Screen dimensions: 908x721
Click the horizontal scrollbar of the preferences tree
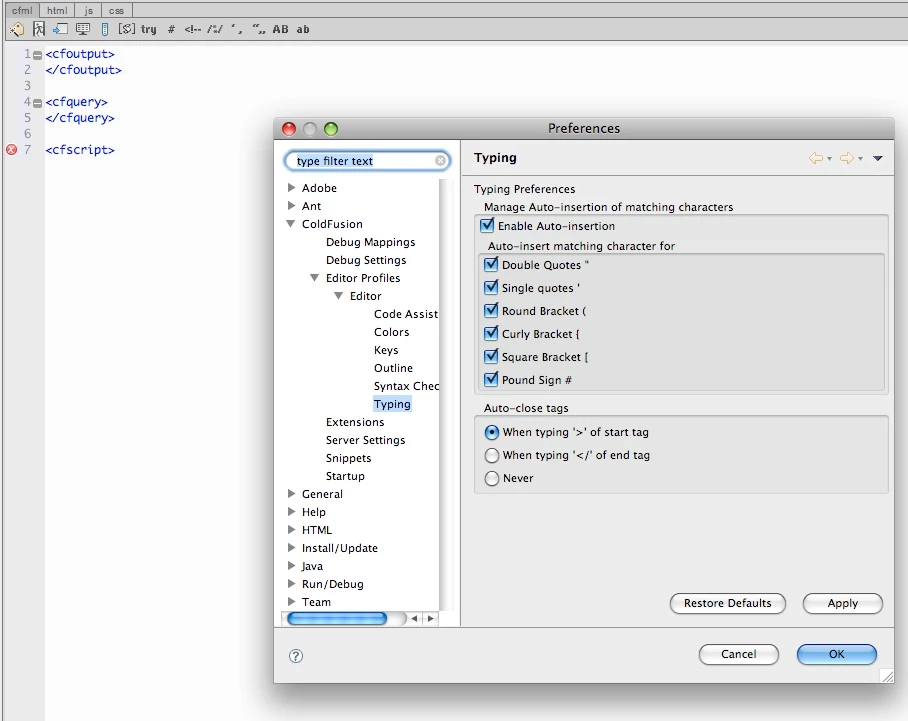point(337,618)
